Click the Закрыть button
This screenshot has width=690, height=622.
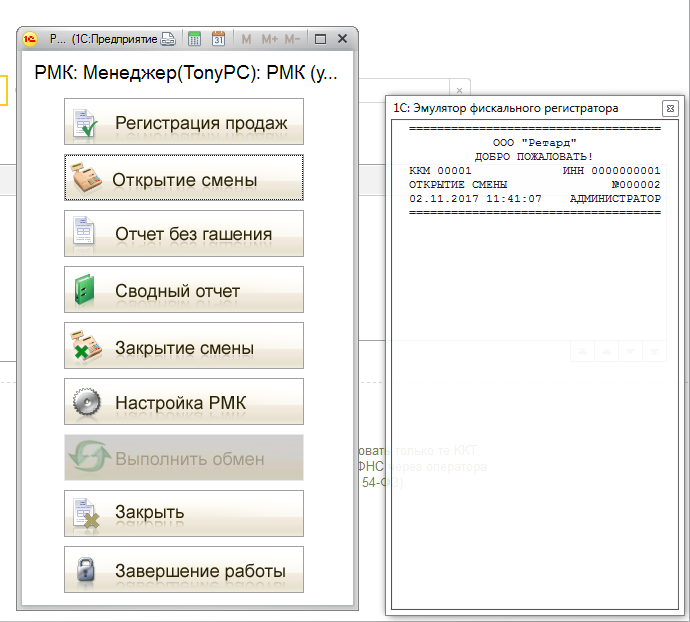tap(184, 513)
